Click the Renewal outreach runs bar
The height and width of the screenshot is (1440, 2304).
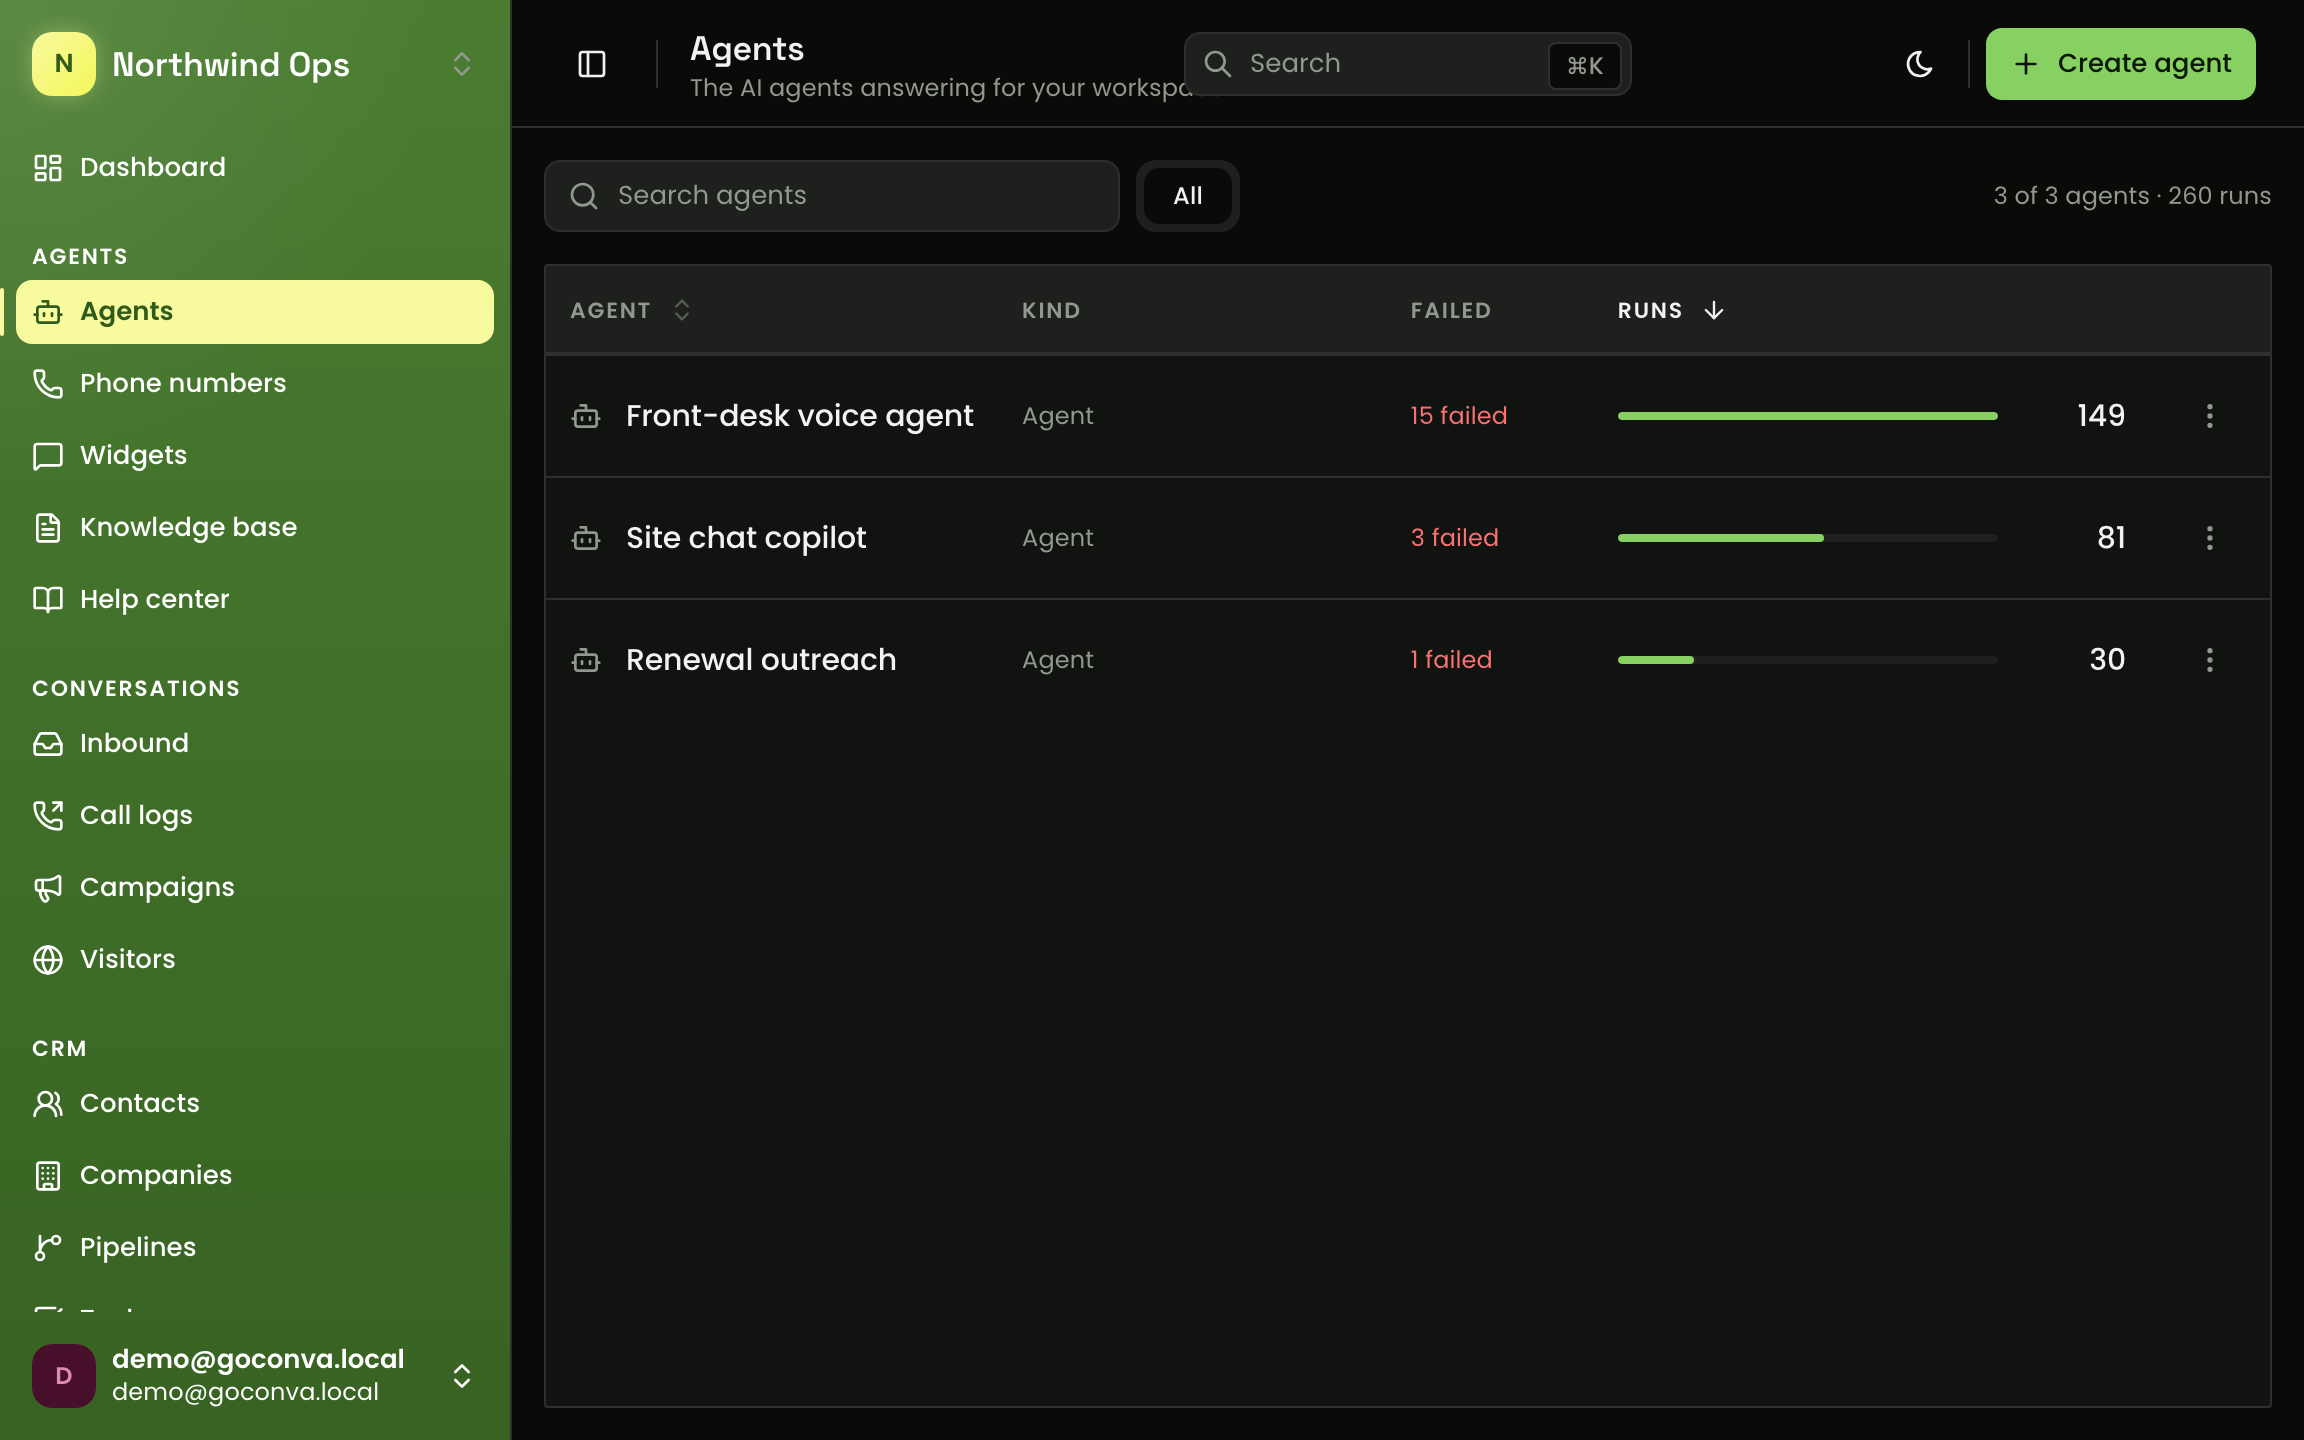click(x=1807, y=660)
